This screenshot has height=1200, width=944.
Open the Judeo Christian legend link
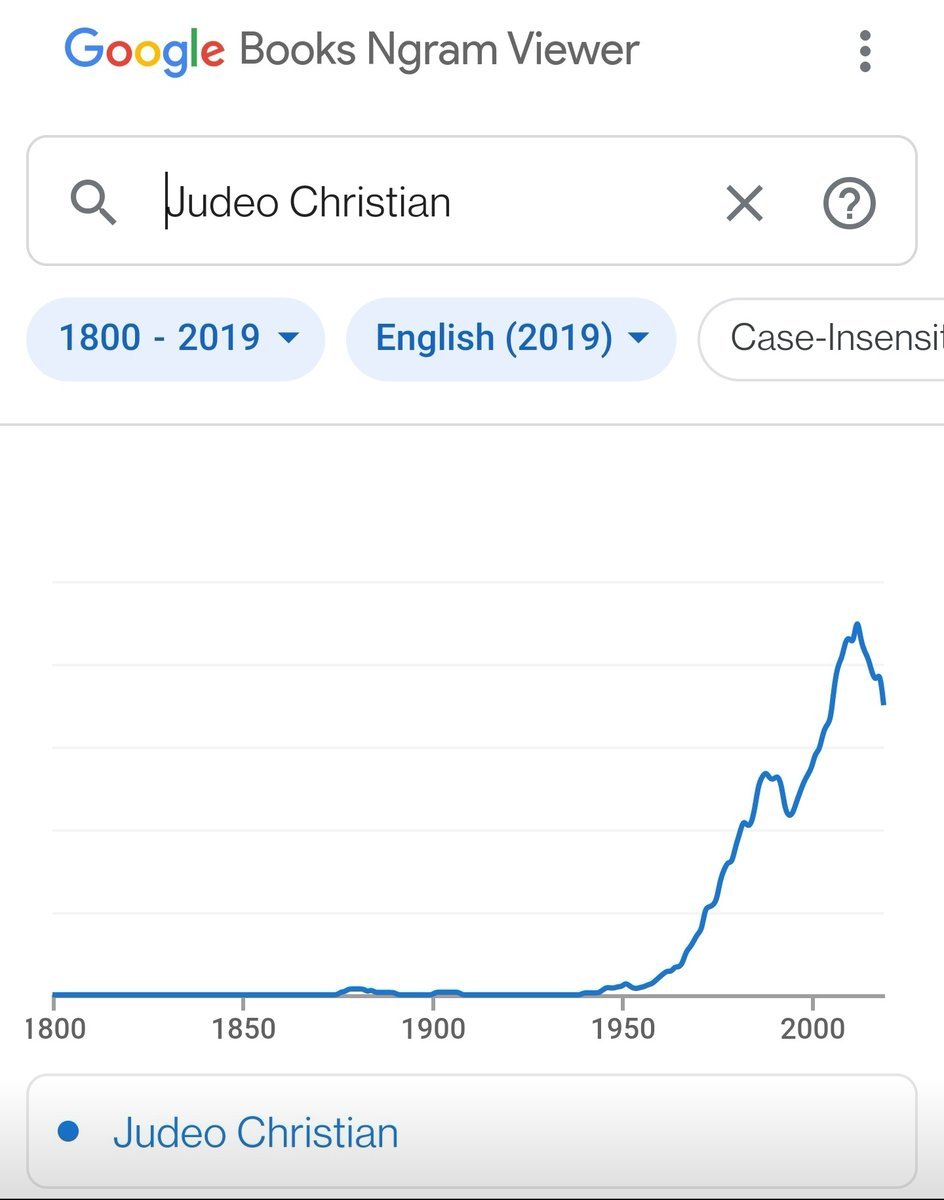255,1133
